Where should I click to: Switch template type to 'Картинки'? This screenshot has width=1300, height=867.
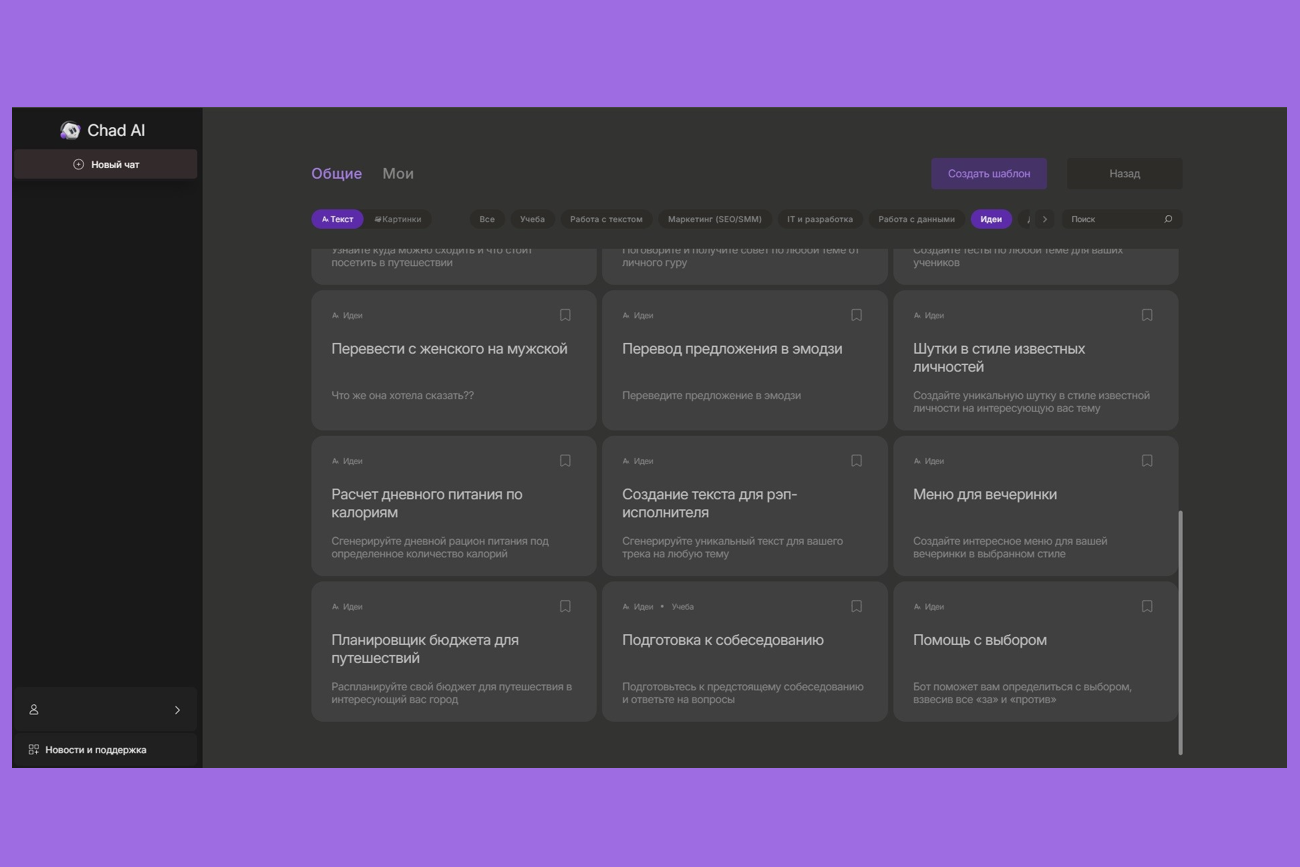398,219
